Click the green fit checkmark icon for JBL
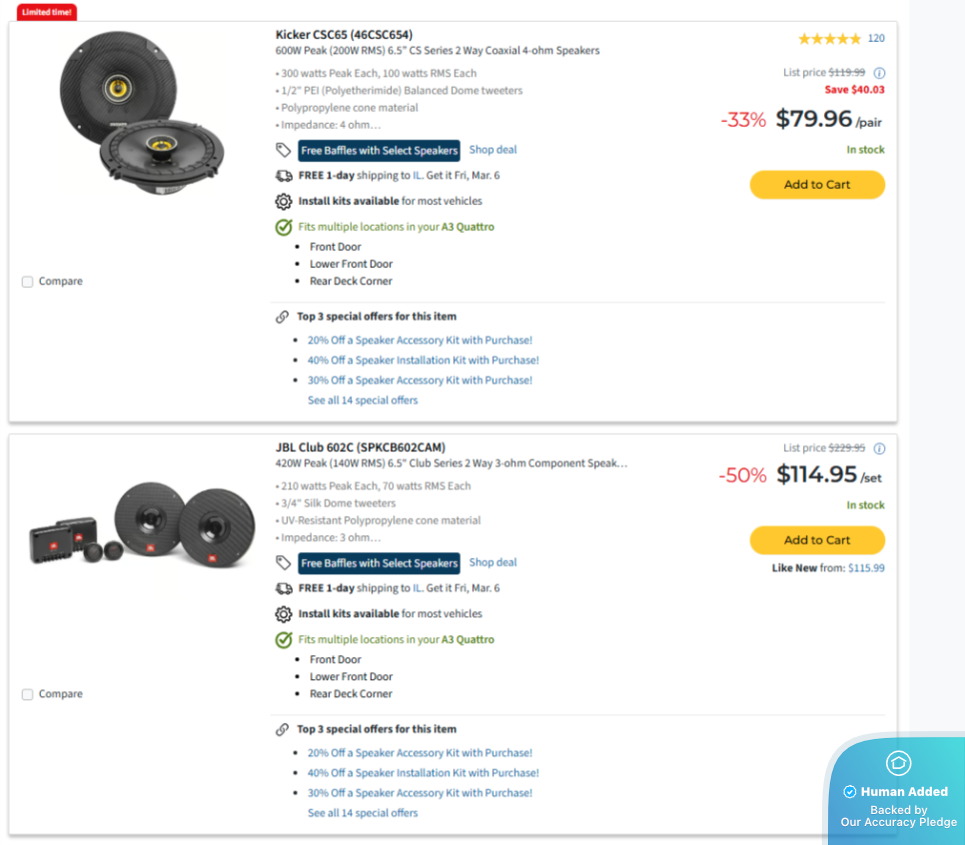Viewport: 965px width, 845px height. coord(283,640)
